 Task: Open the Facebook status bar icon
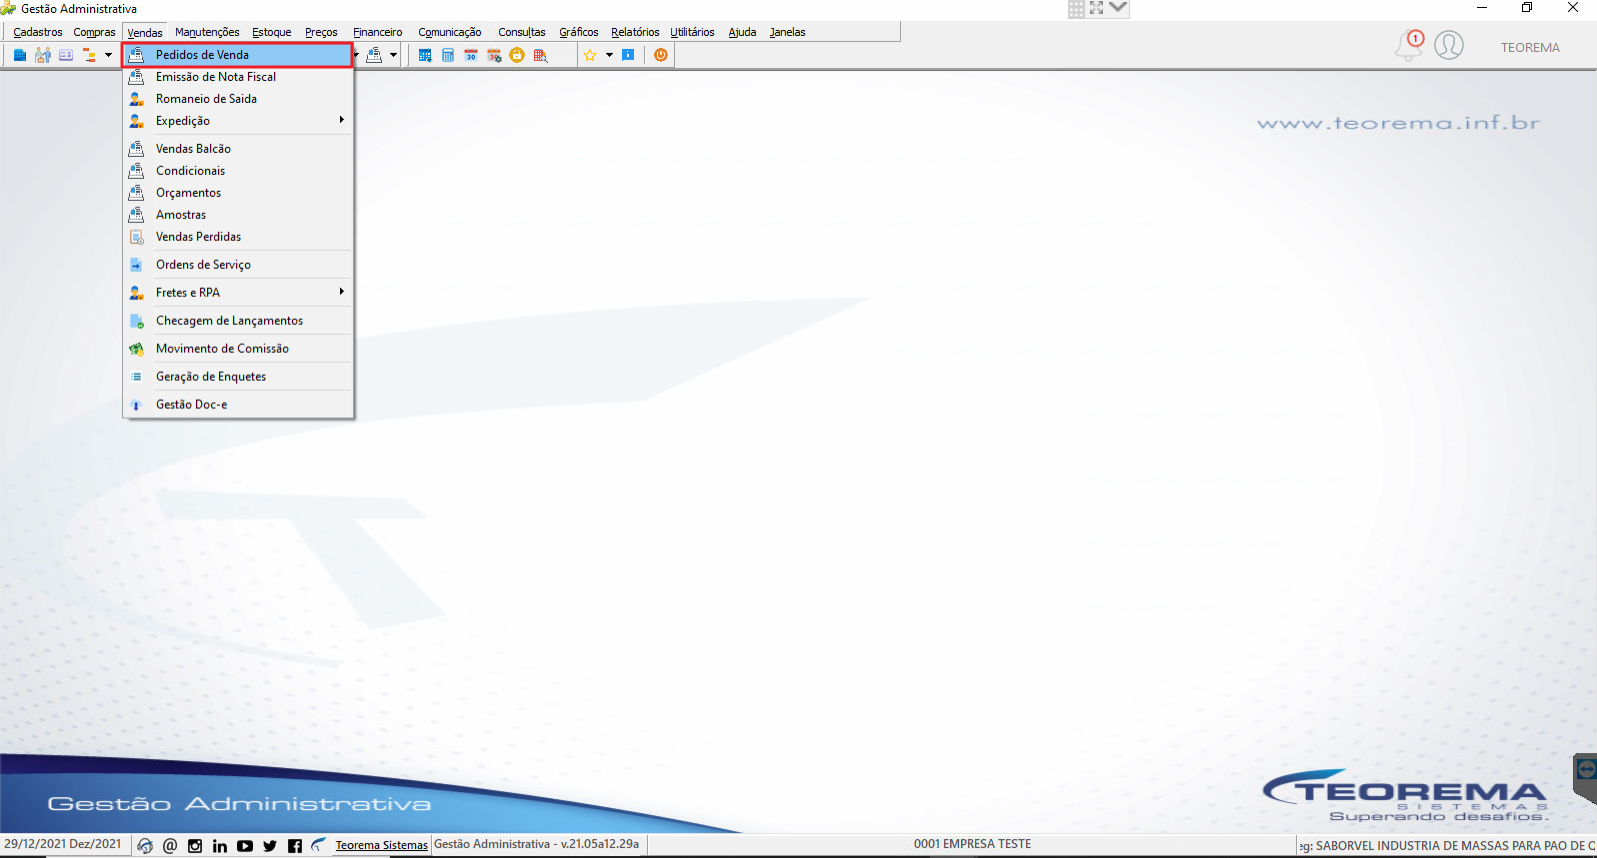coord(295,846)
